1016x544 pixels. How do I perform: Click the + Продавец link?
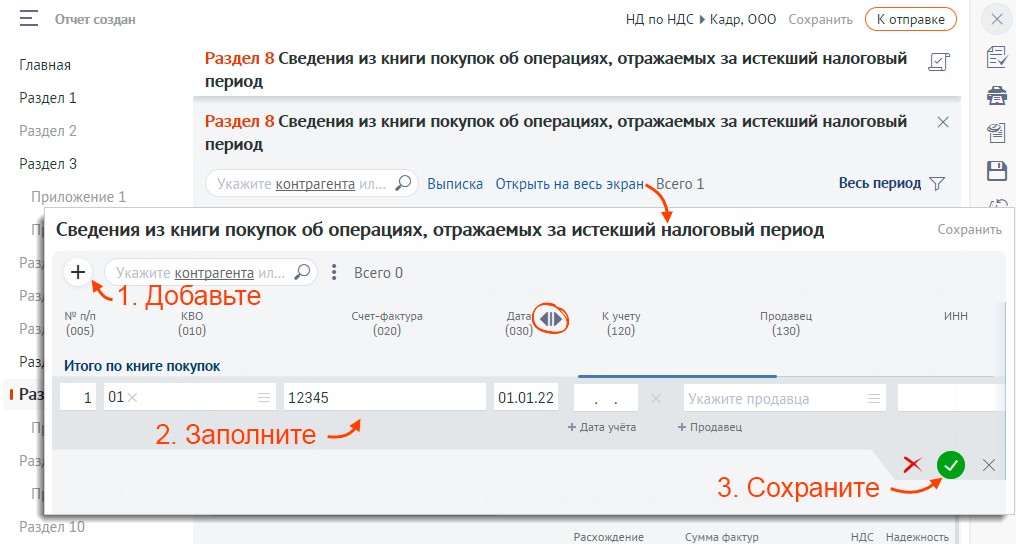tap(710, 427)
